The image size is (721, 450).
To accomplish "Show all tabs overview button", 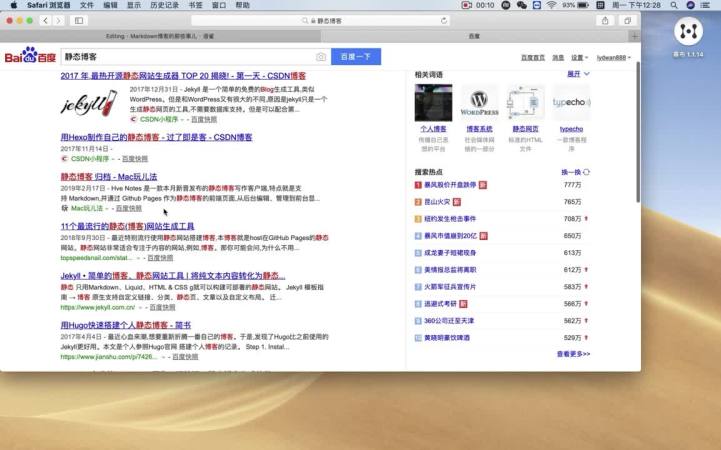I will [x=627, y=21].
